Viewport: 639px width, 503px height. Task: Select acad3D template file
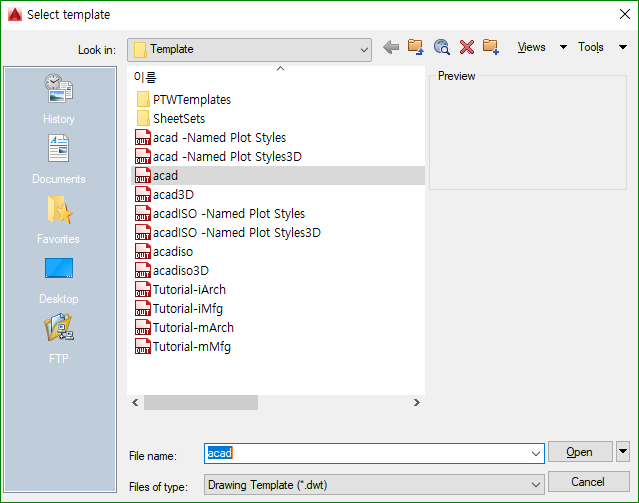[165, 195]
